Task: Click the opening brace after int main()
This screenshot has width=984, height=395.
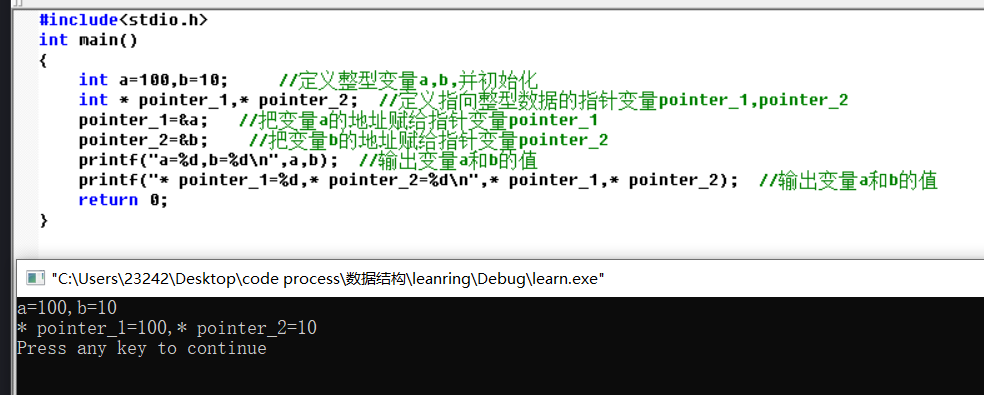Action: point(43,60)
